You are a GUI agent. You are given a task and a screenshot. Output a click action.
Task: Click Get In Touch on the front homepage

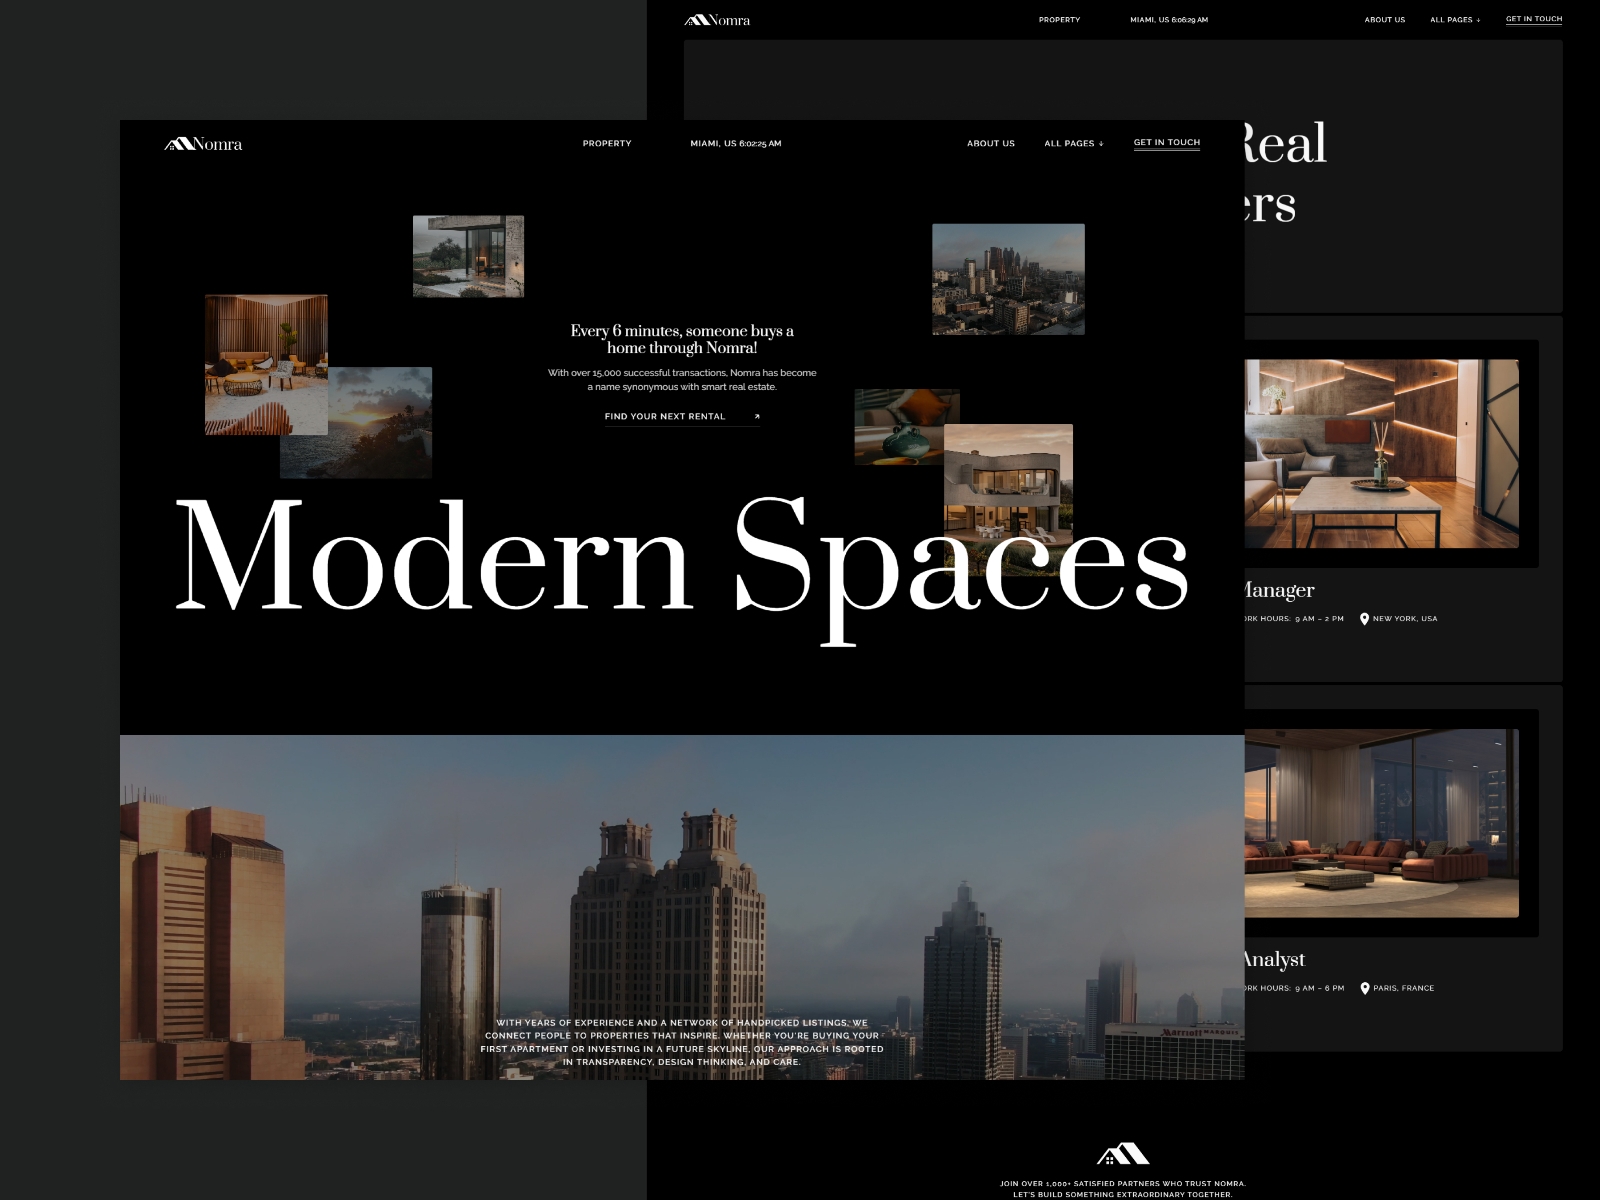1166,143
